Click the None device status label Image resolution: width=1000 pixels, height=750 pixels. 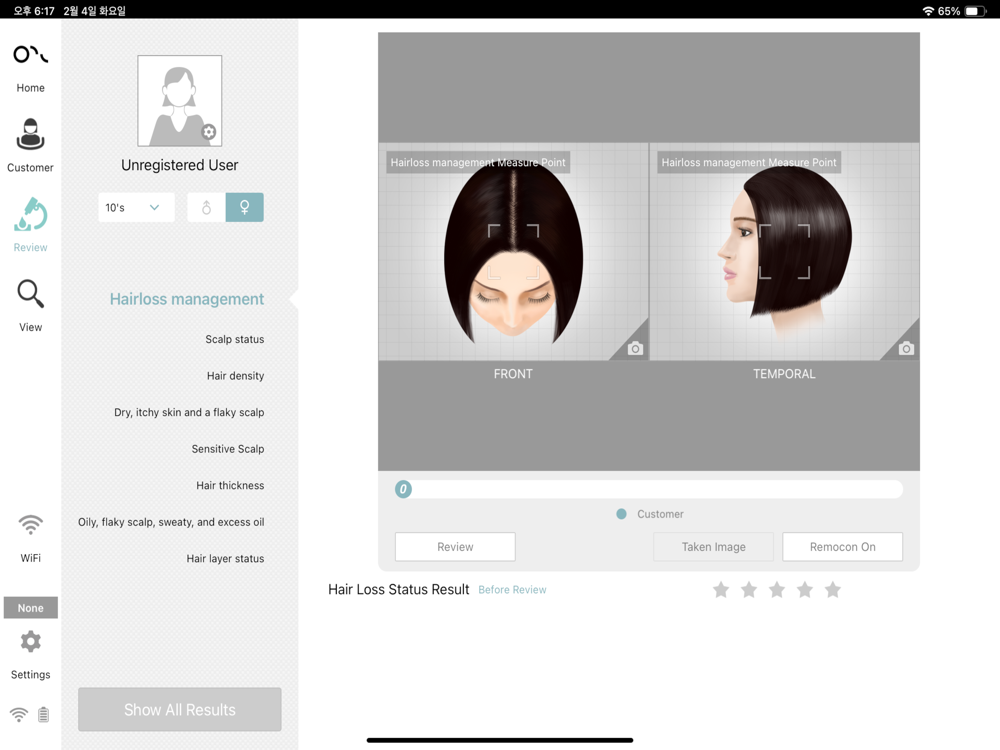(x=31, y=608)
